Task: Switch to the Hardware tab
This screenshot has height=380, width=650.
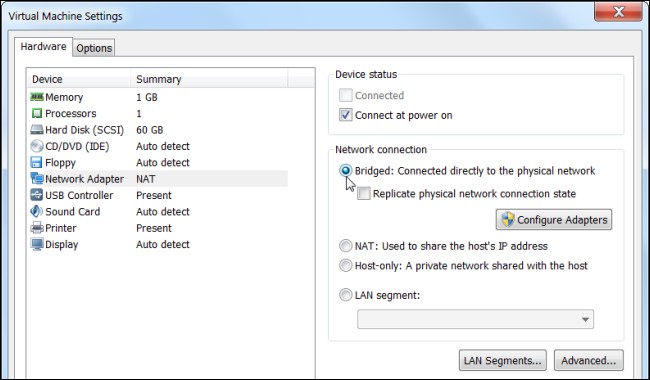Action: (x=43, y=46)
